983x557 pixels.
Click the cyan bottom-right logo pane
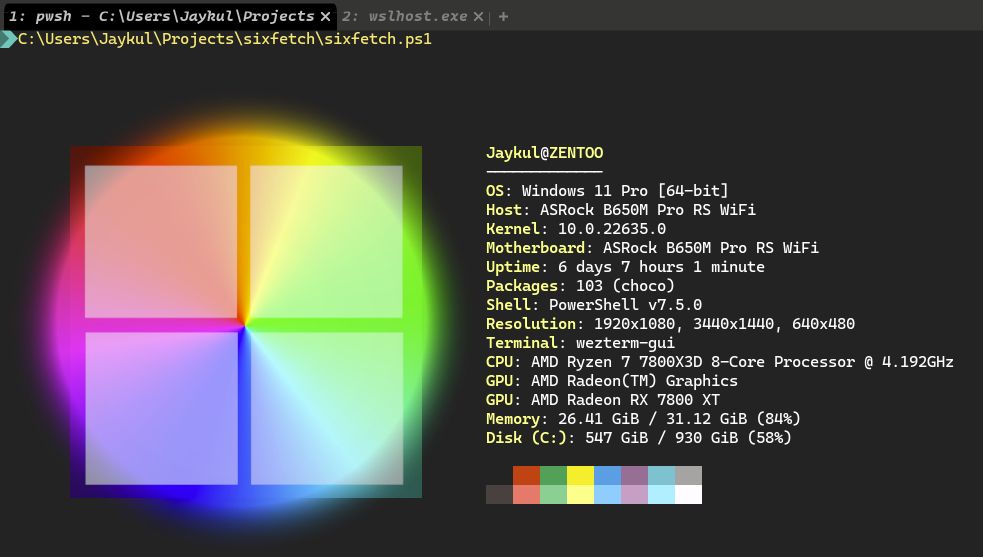point(327,408)
